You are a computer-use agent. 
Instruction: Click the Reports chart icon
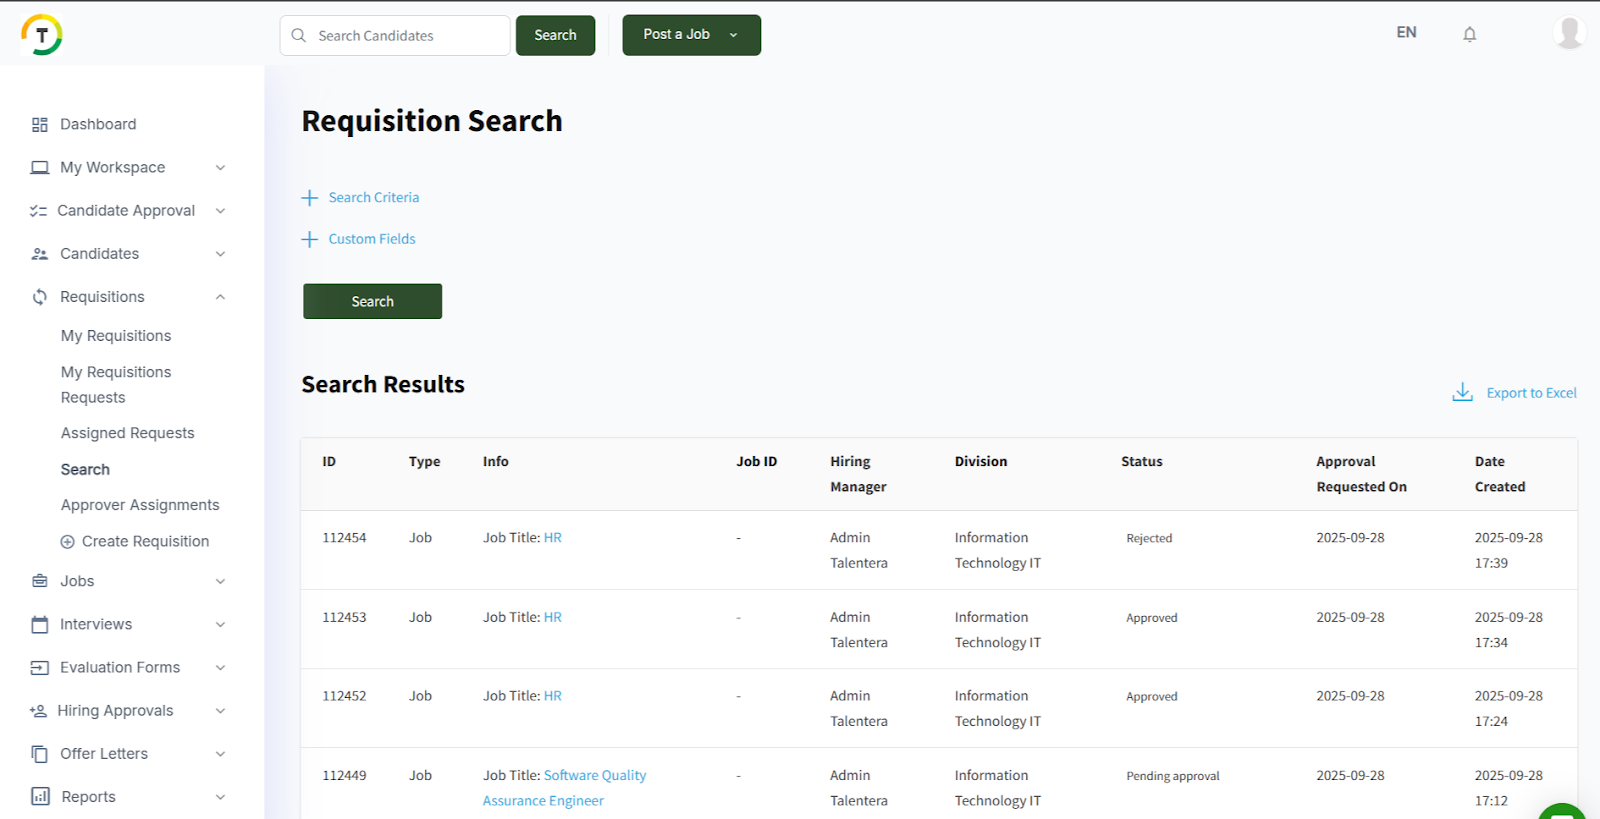click(x=40, y=797)
